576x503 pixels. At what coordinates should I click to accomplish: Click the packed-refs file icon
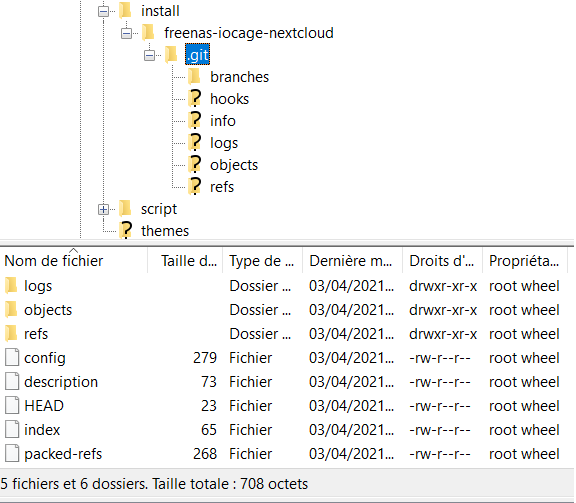tap(12, 453)
